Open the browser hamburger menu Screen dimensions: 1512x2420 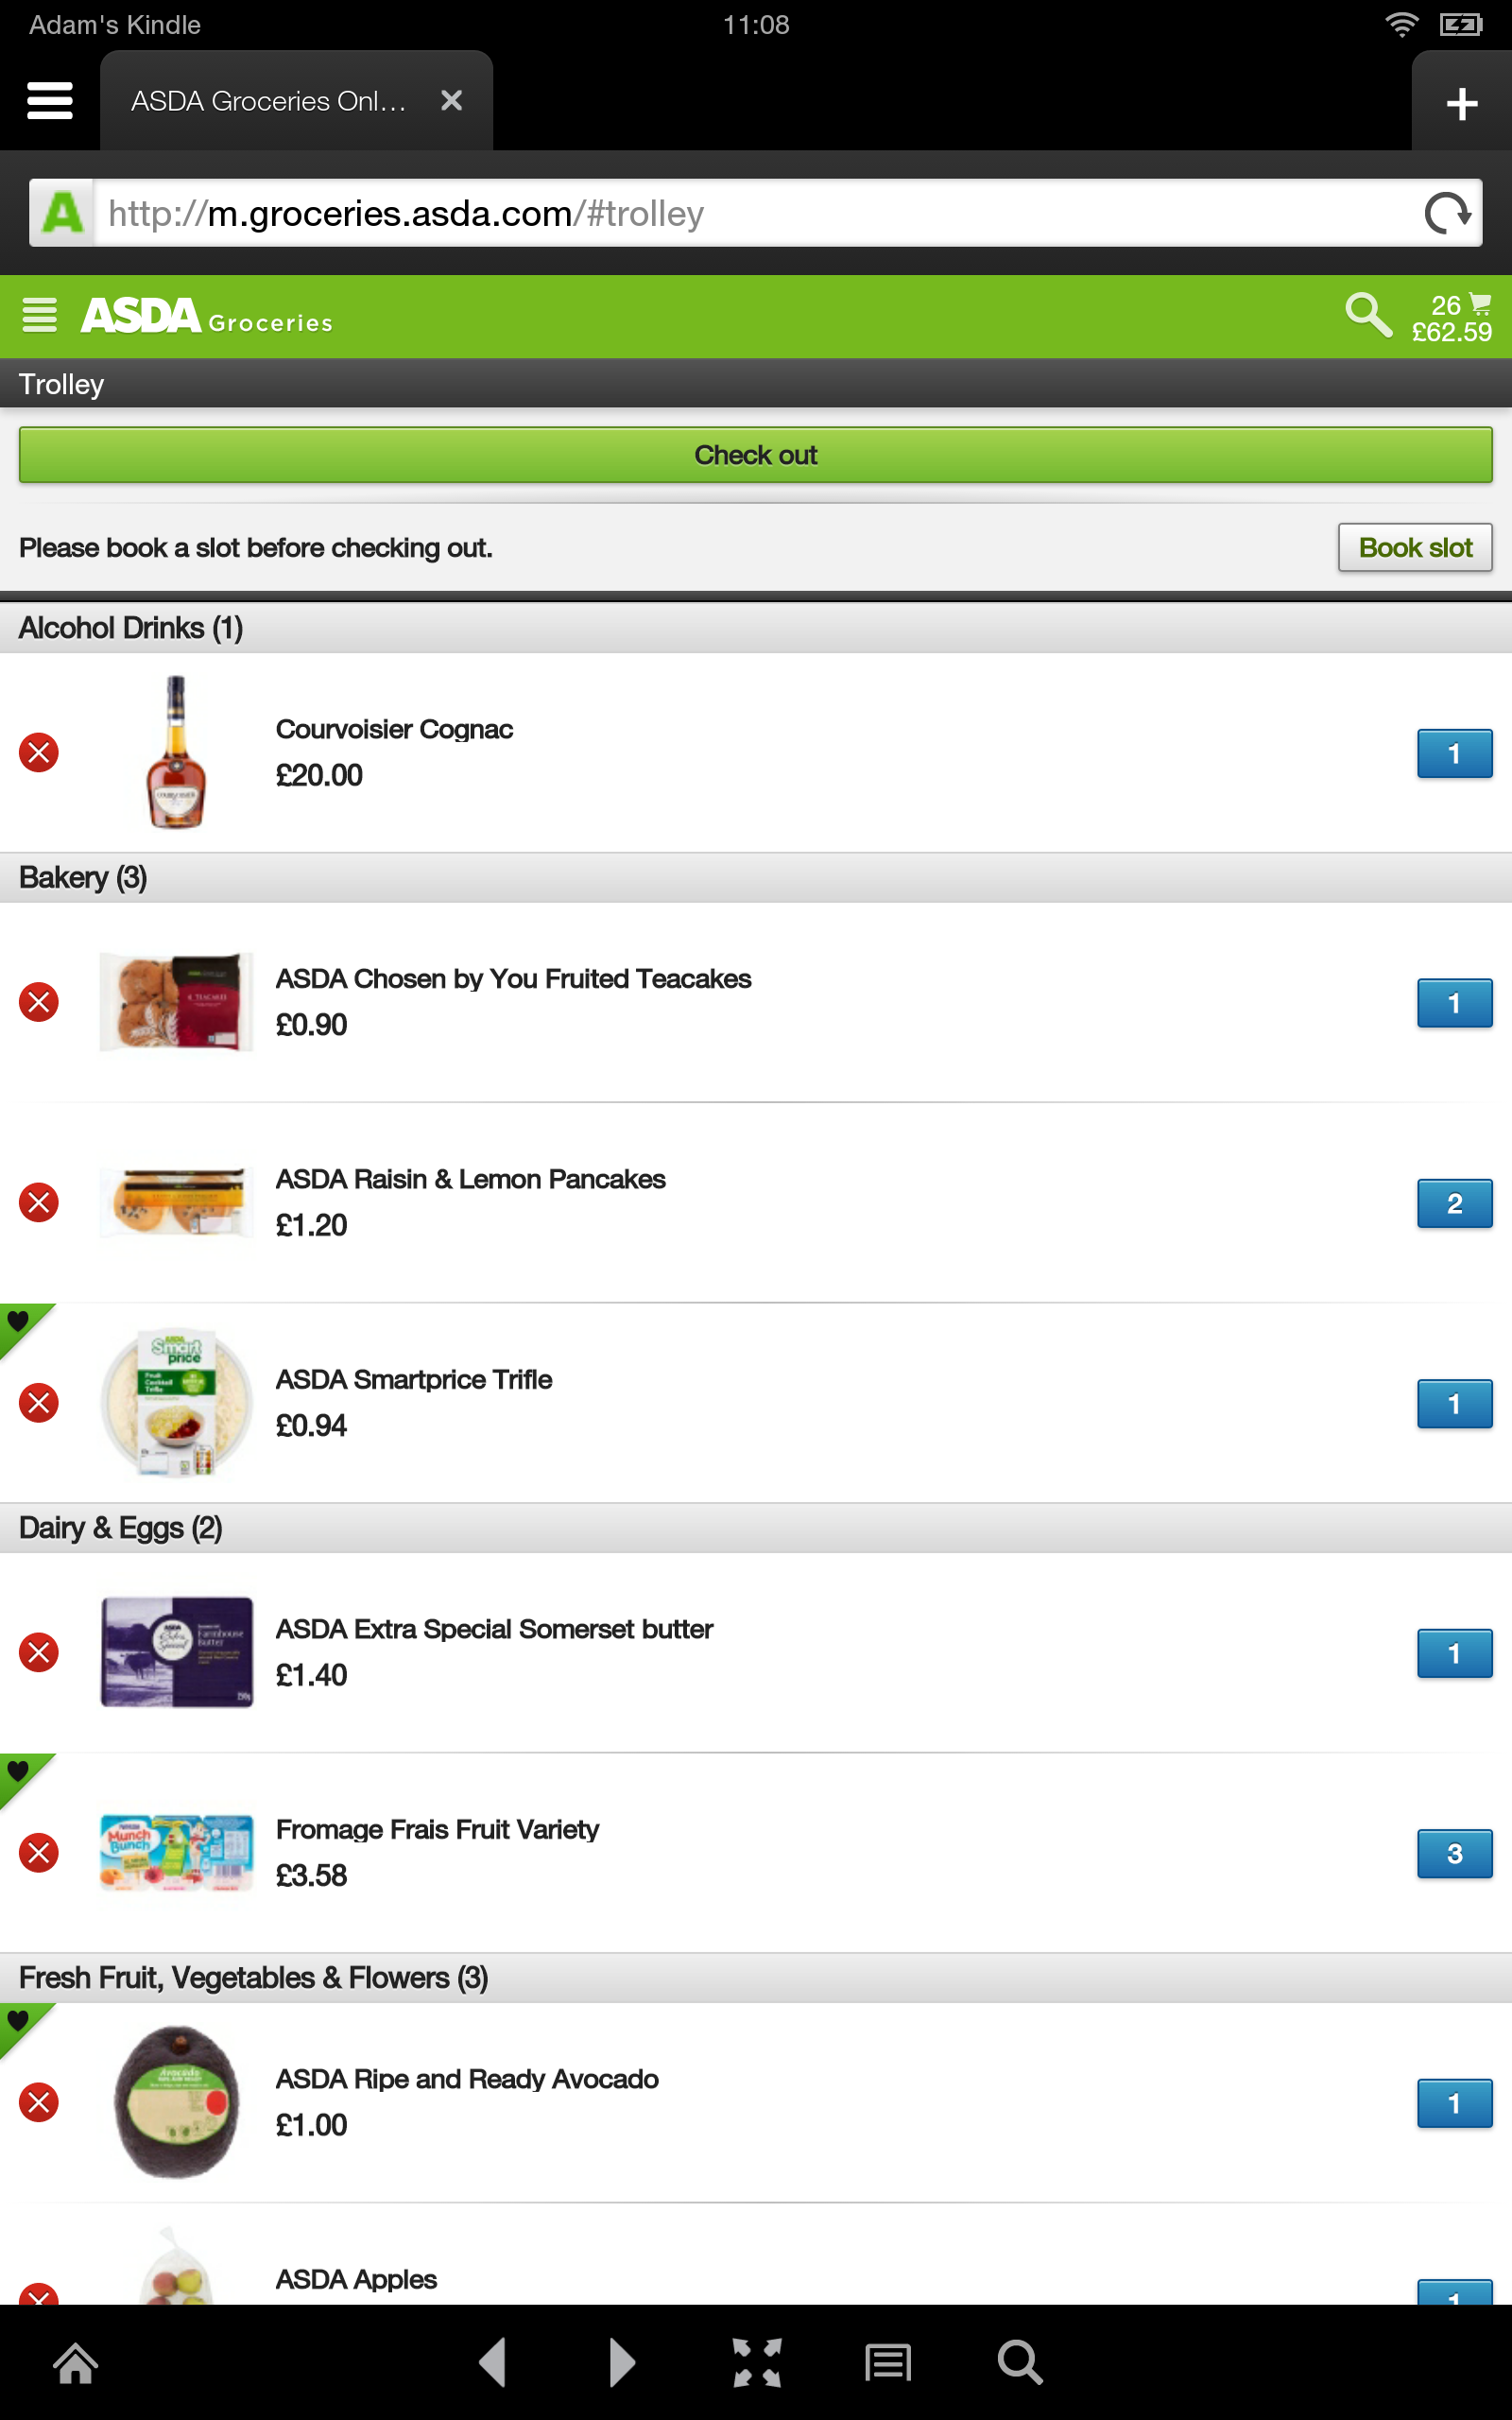49,100
